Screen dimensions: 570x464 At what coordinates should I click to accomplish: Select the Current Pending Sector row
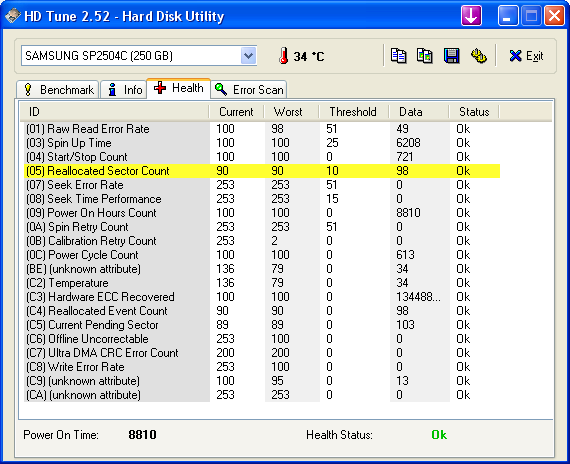(x=262, y=325)
